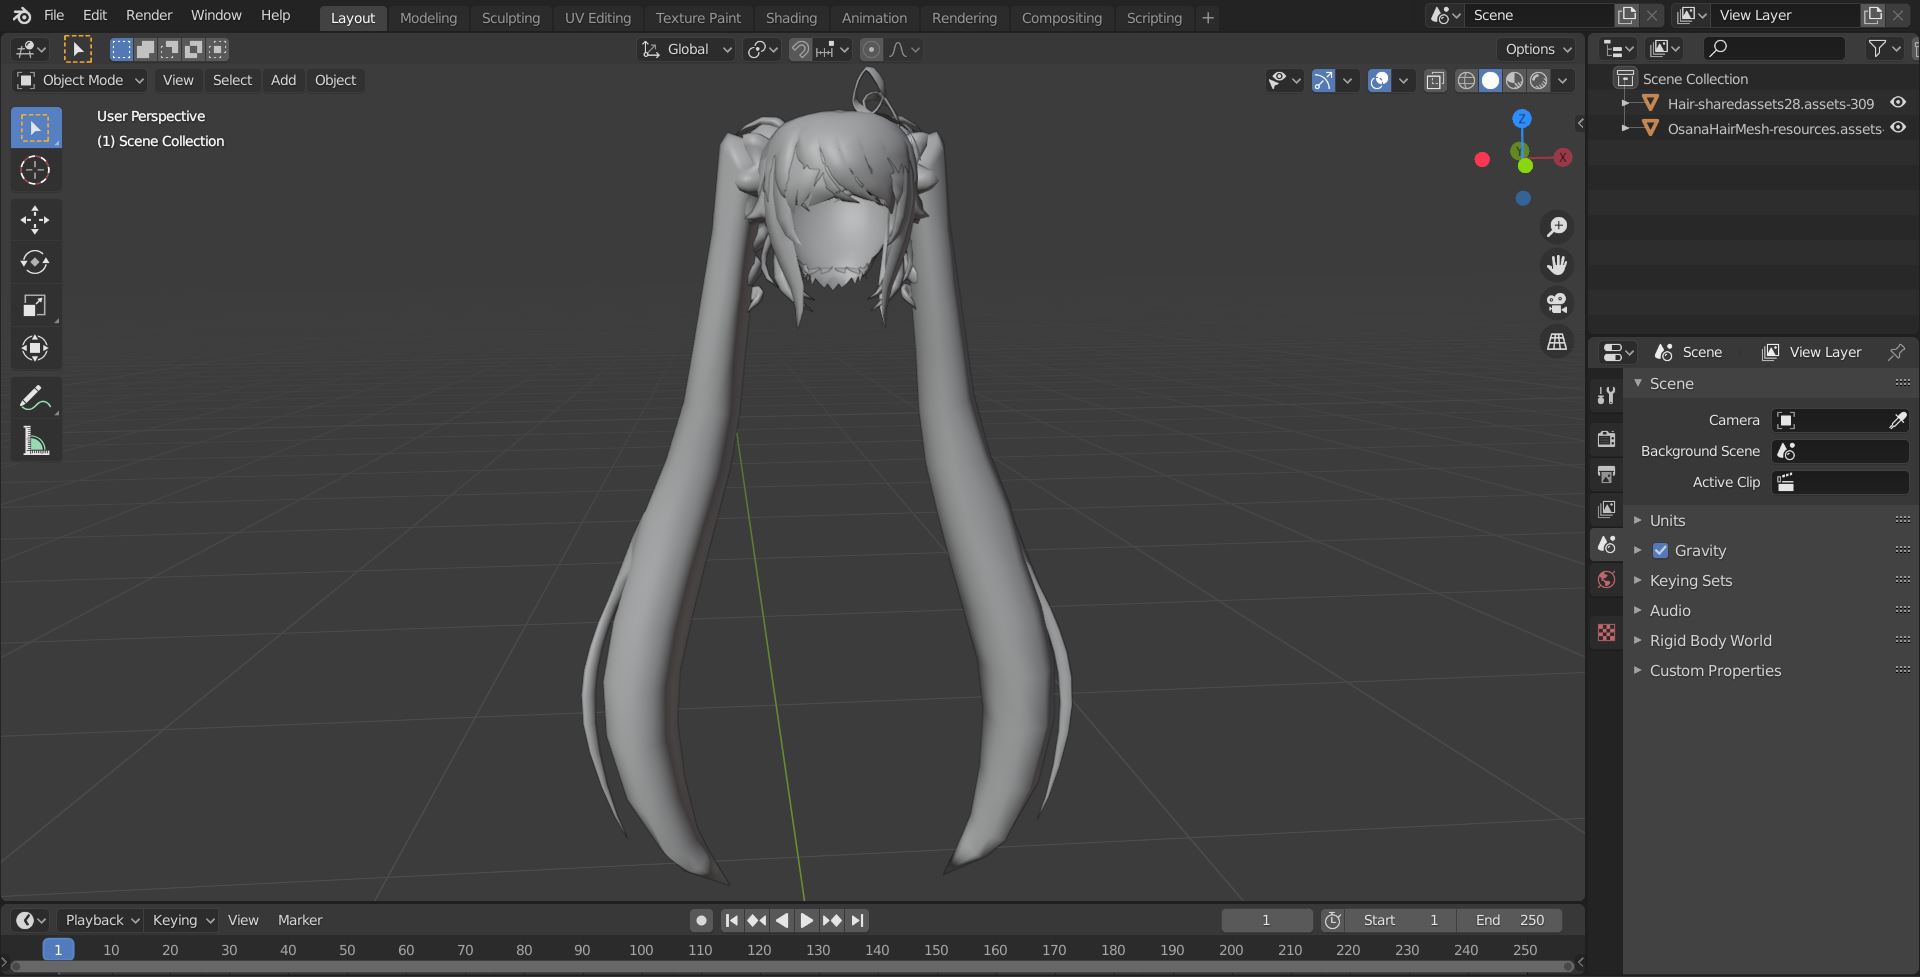
Task: Expand the Rigid Body World panel
Action: 1710,641
